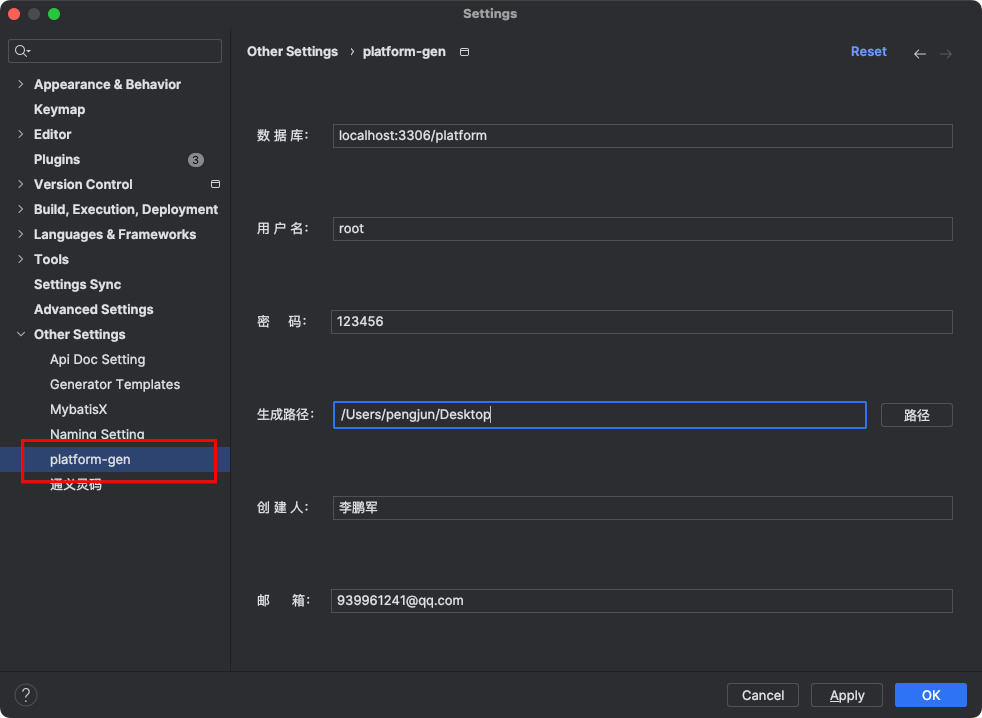Image resolution: width=982 pixels, height=718 pixels.
Task: Click the Settings window title
Action: [x=490, y=14]
